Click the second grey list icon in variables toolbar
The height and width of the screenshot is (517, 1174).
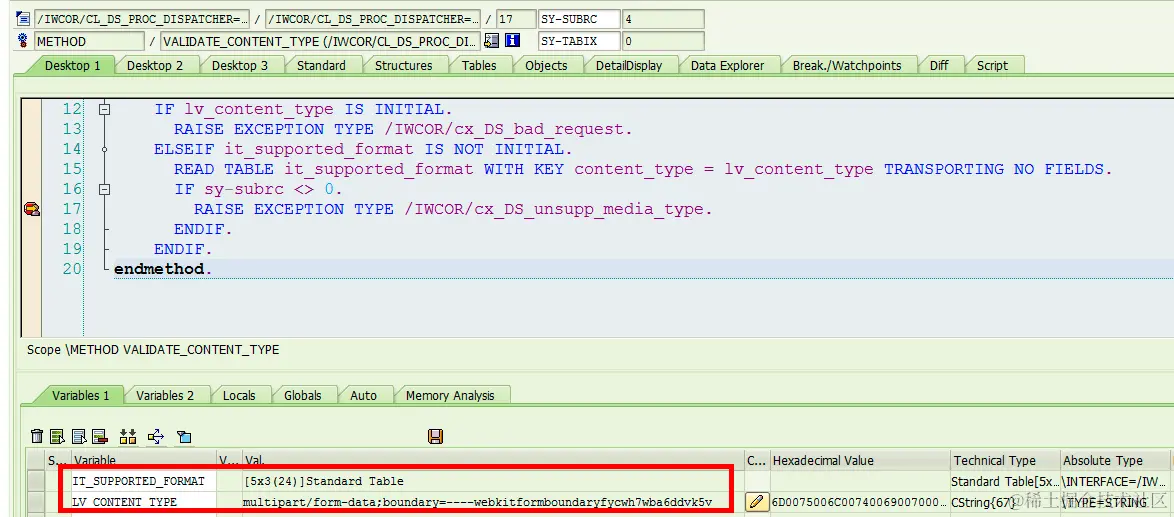[x=79, y=436]
